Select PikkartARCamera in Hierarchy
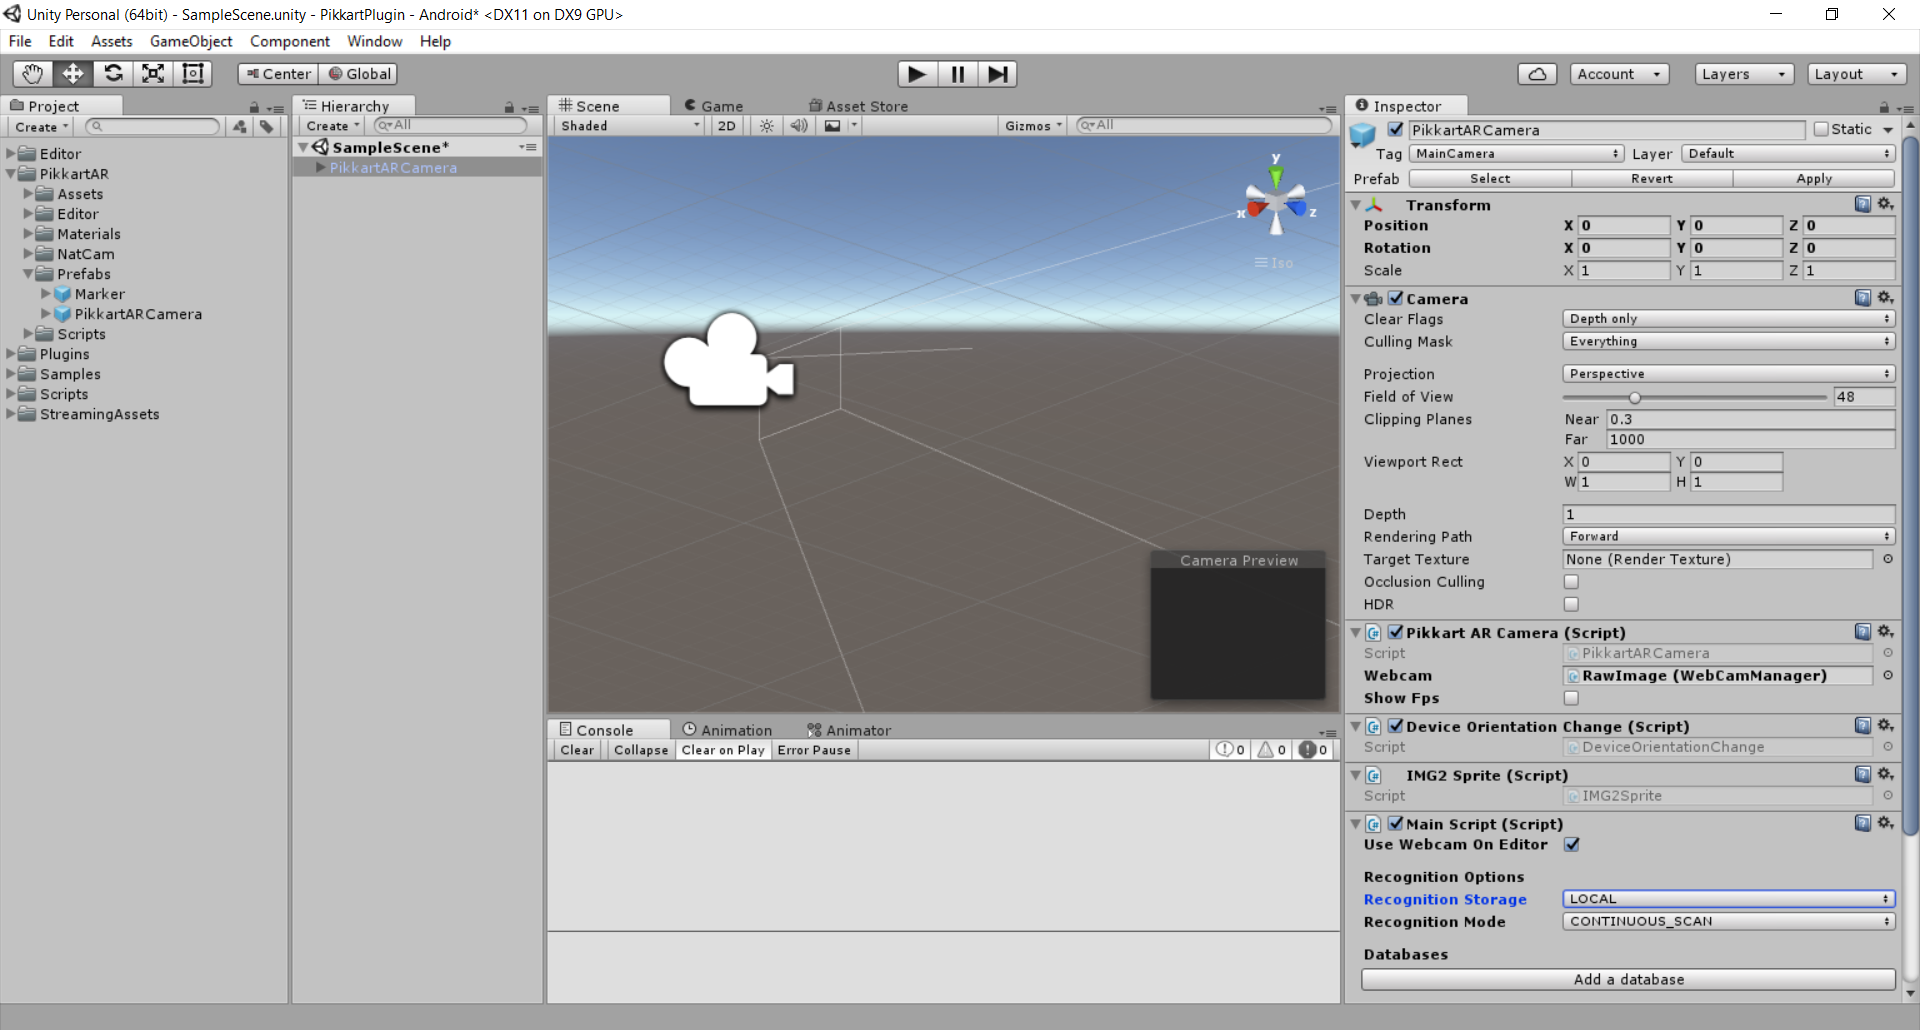Viewport: 1920px width, 1030px height. [393, 168]
